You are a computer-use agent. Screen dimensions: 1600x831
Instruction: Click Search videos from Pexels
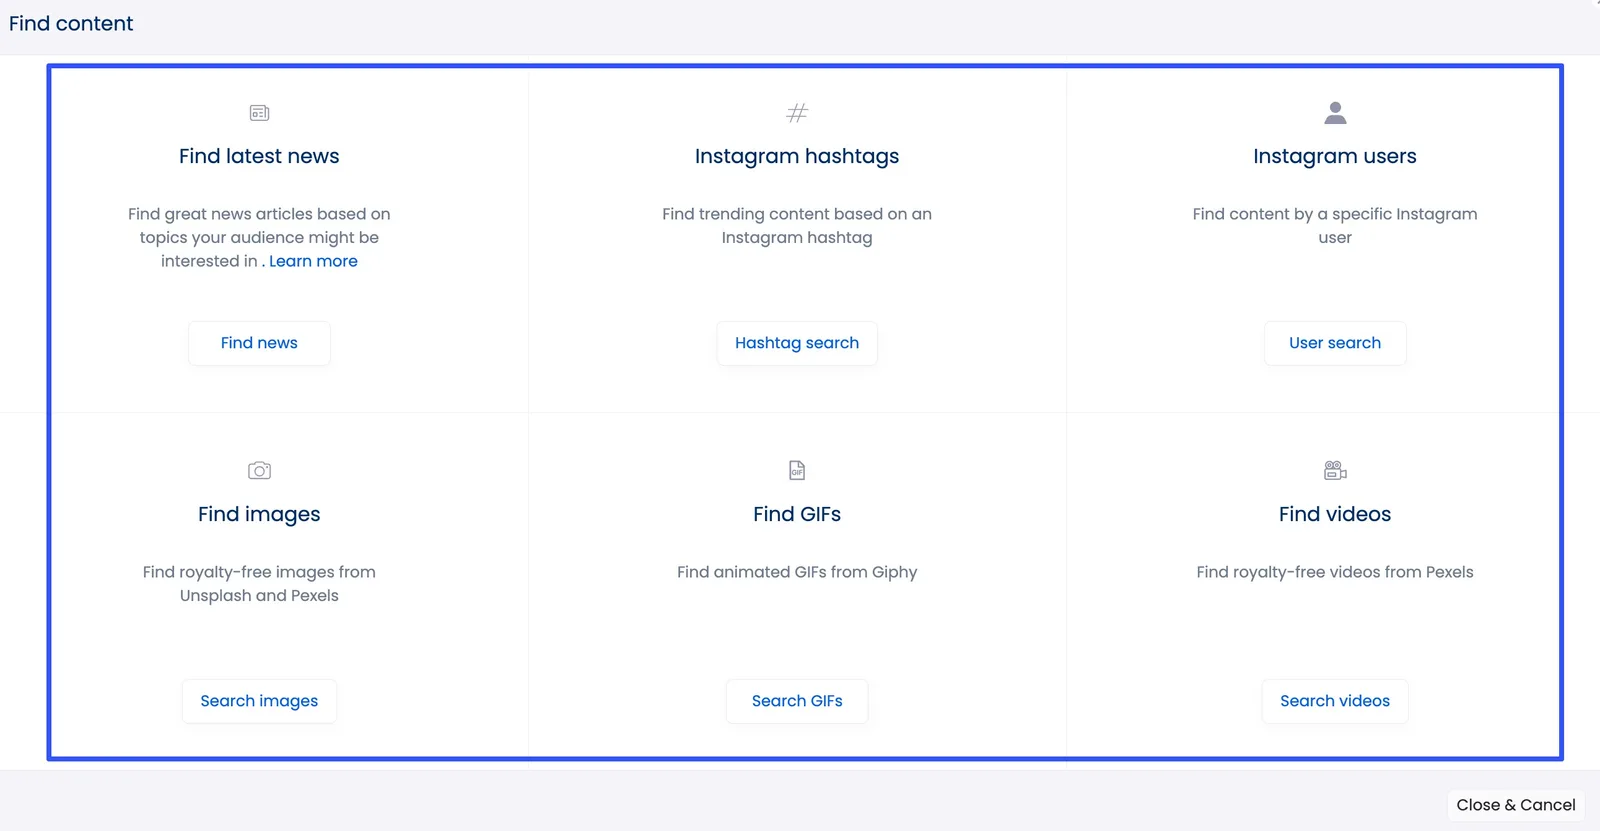pyautogui.click(x=1335, y=701)
